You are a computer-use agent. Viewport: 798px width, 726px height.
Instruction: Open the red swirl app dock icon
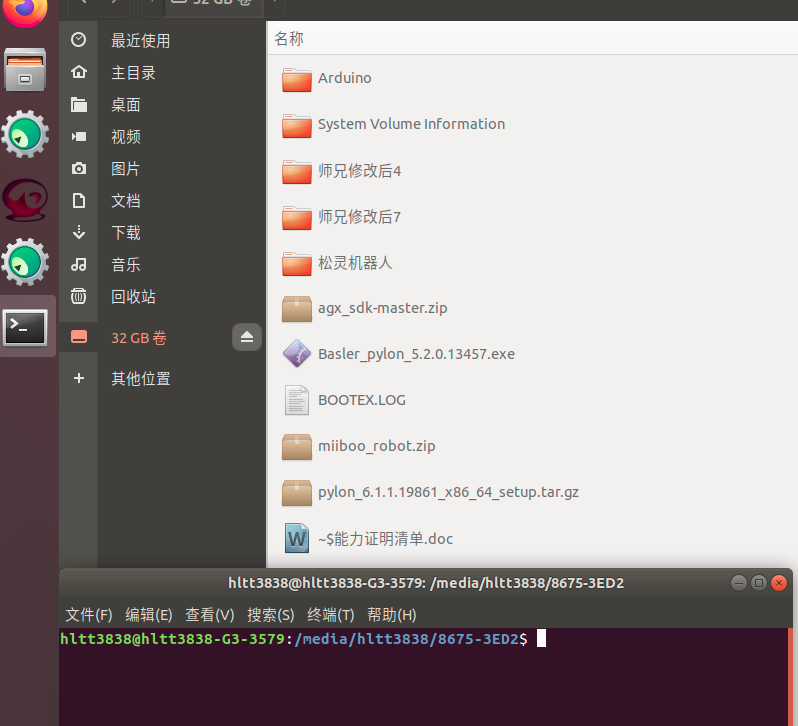25,199
